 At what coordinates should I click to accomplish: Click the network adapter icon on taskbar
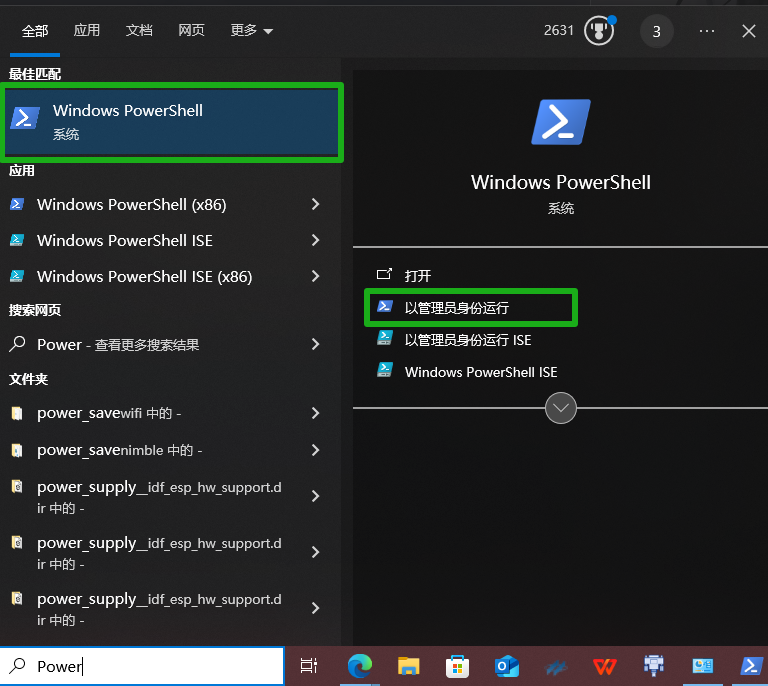click(x=653, y=665)
